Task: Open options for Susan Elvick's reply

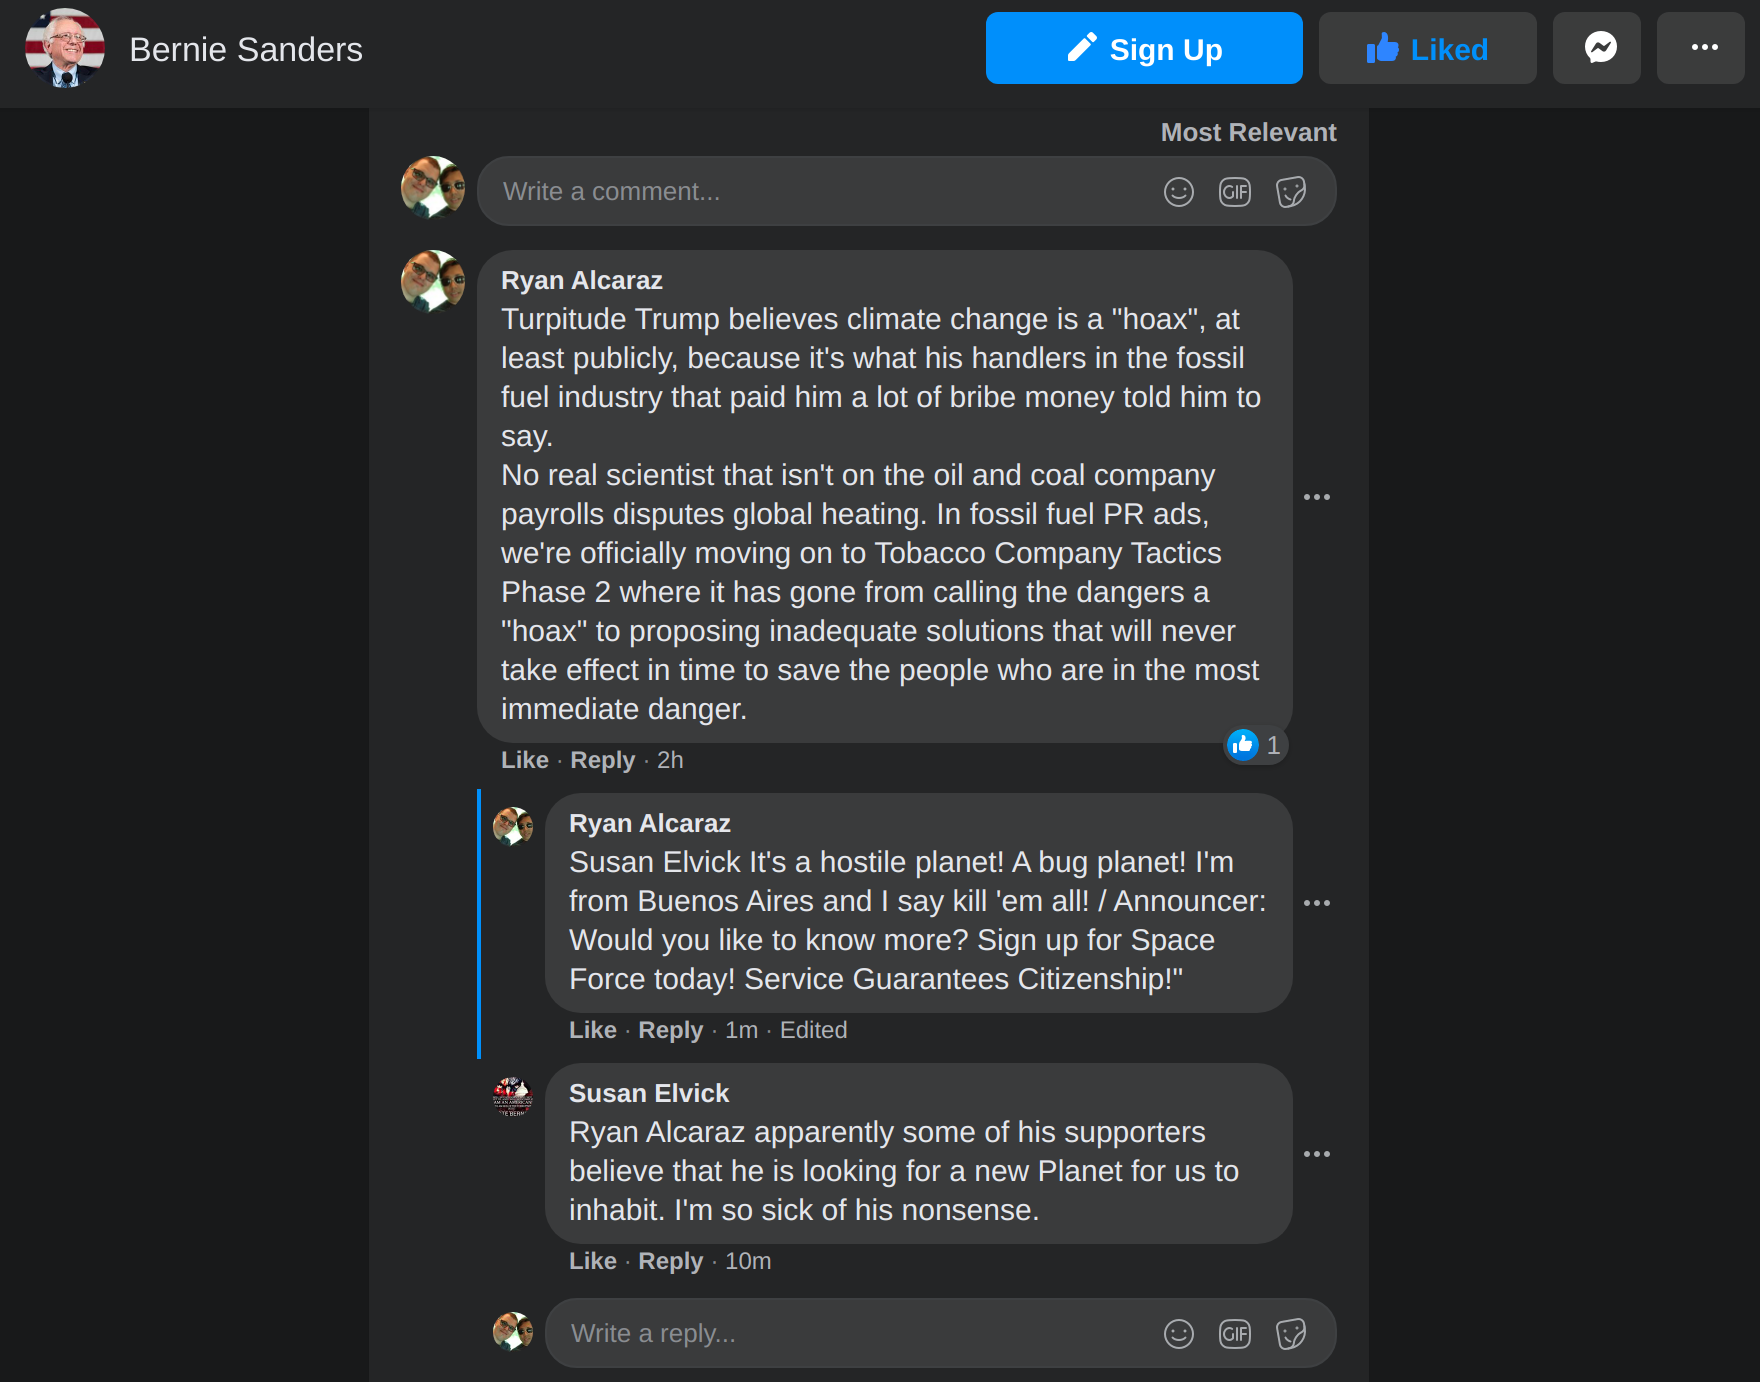Action: coord(1317,1154)
